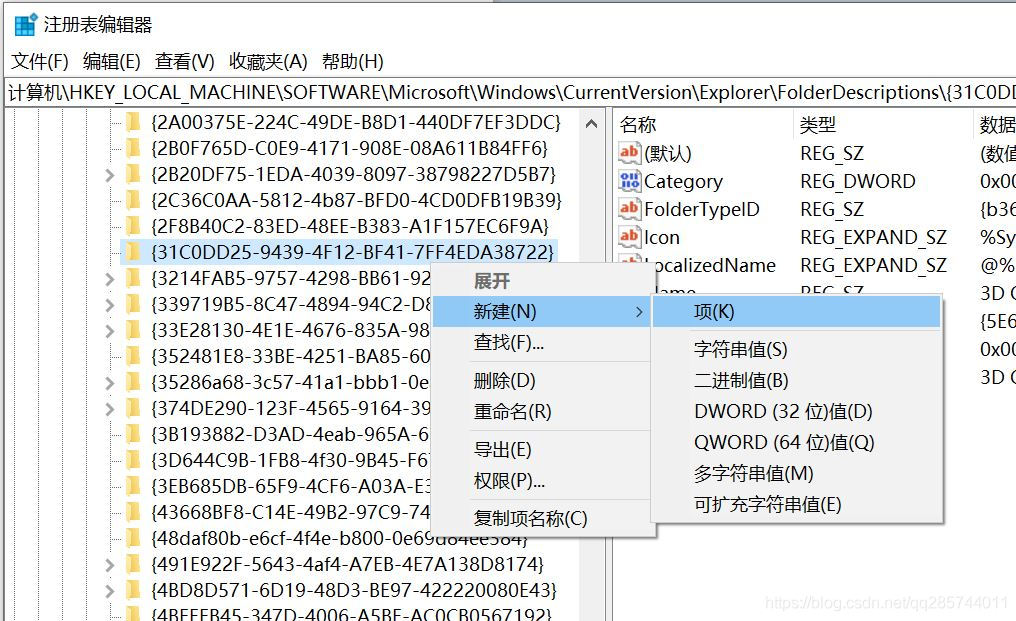Select folder icon of {2F8B40C2-83ED-48EE-B383-A1F157EC6F9A}
The width and height of the screenshot is (1016, 621).
pyautogui.click(x=133, y=226)
